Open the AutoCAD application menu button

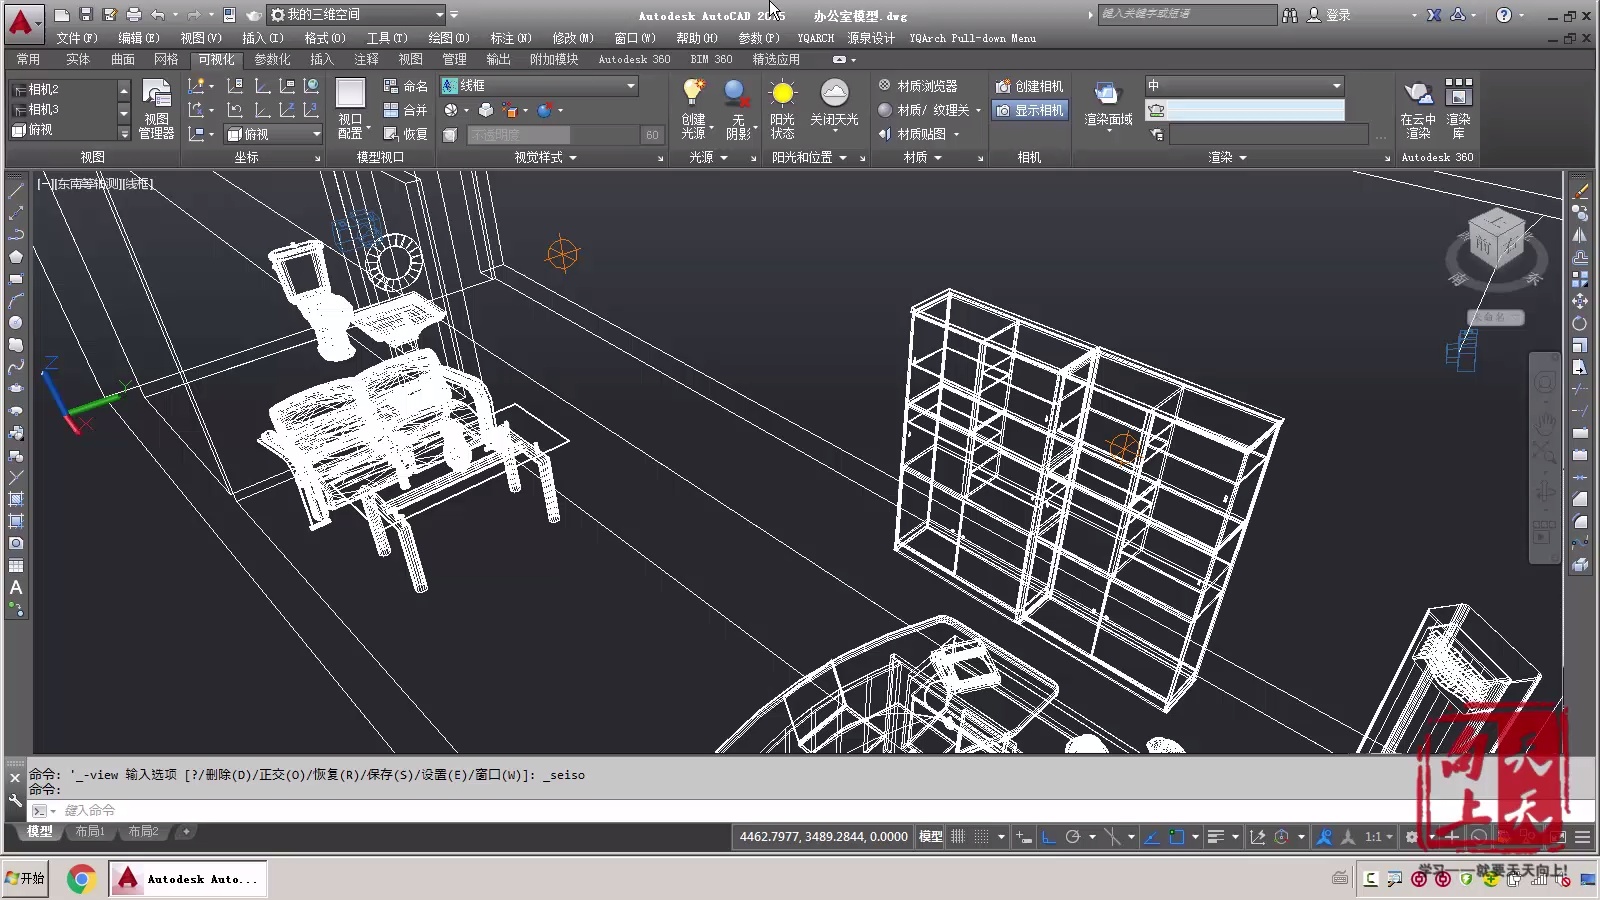22,22
